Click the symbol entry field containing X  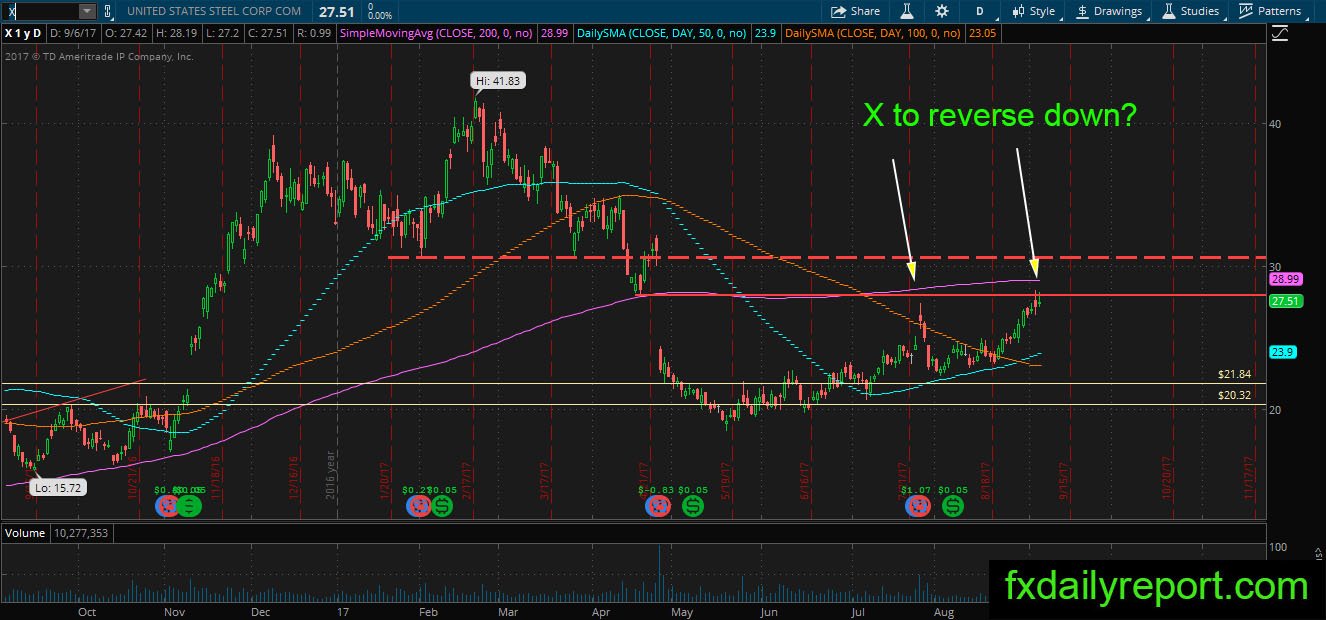tap(40, 11)
